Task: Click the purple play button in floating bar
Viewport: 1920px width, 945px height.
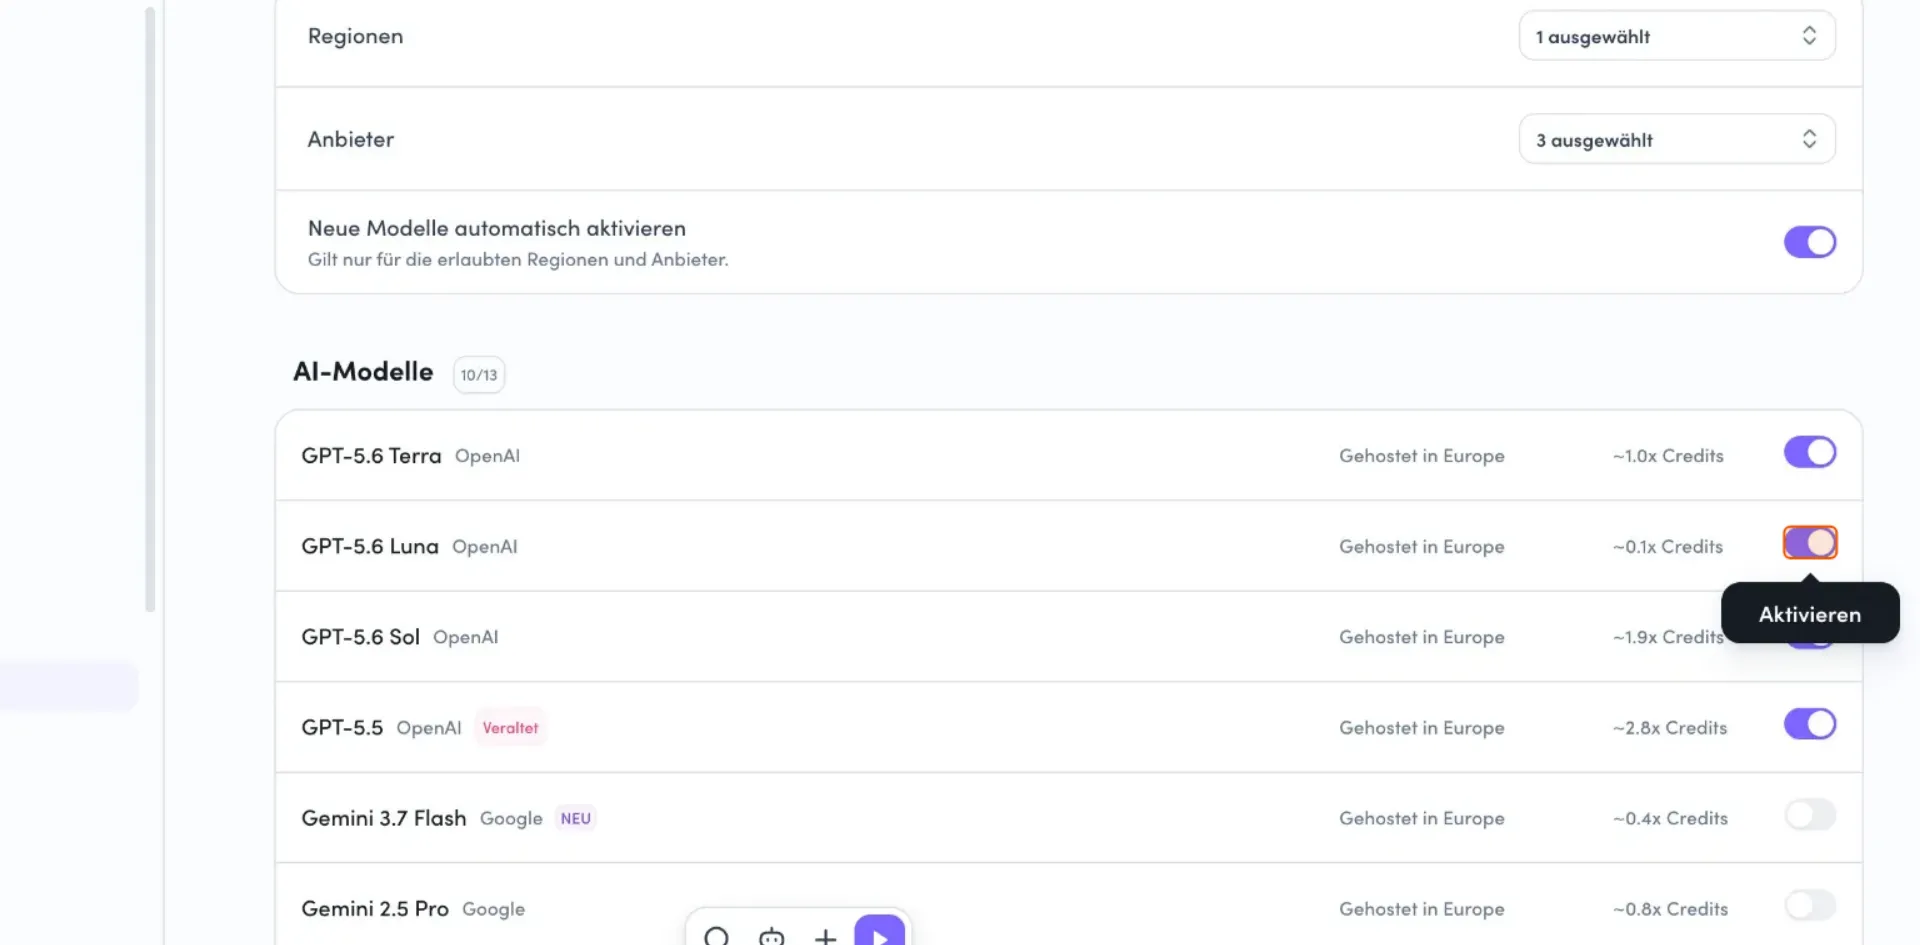Action: 880,931
